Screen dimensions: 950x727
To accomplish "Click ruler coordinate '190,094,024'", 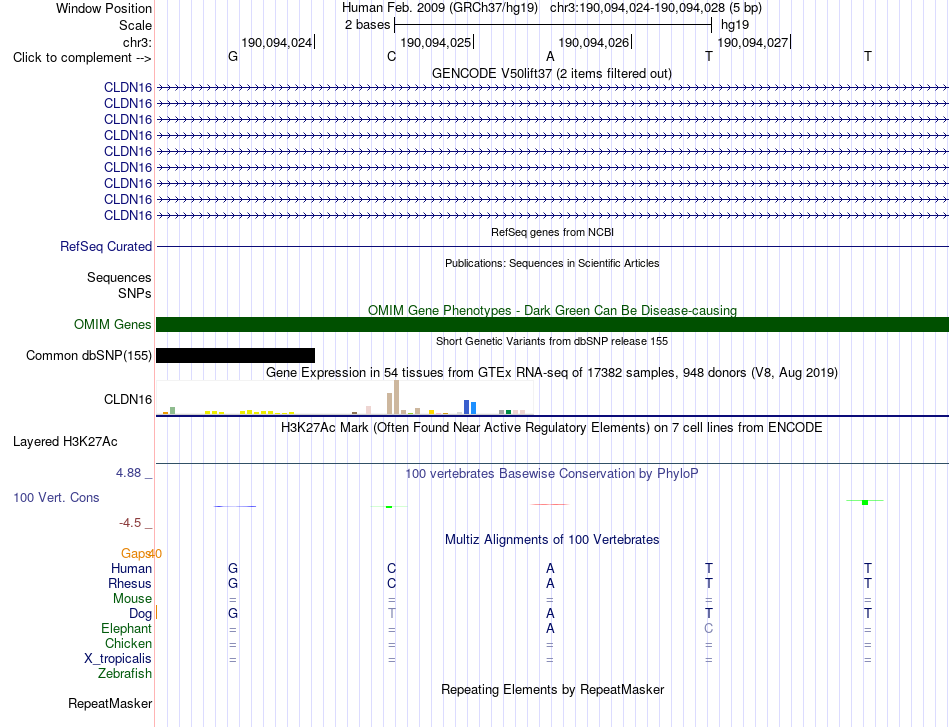I will 276,42.
